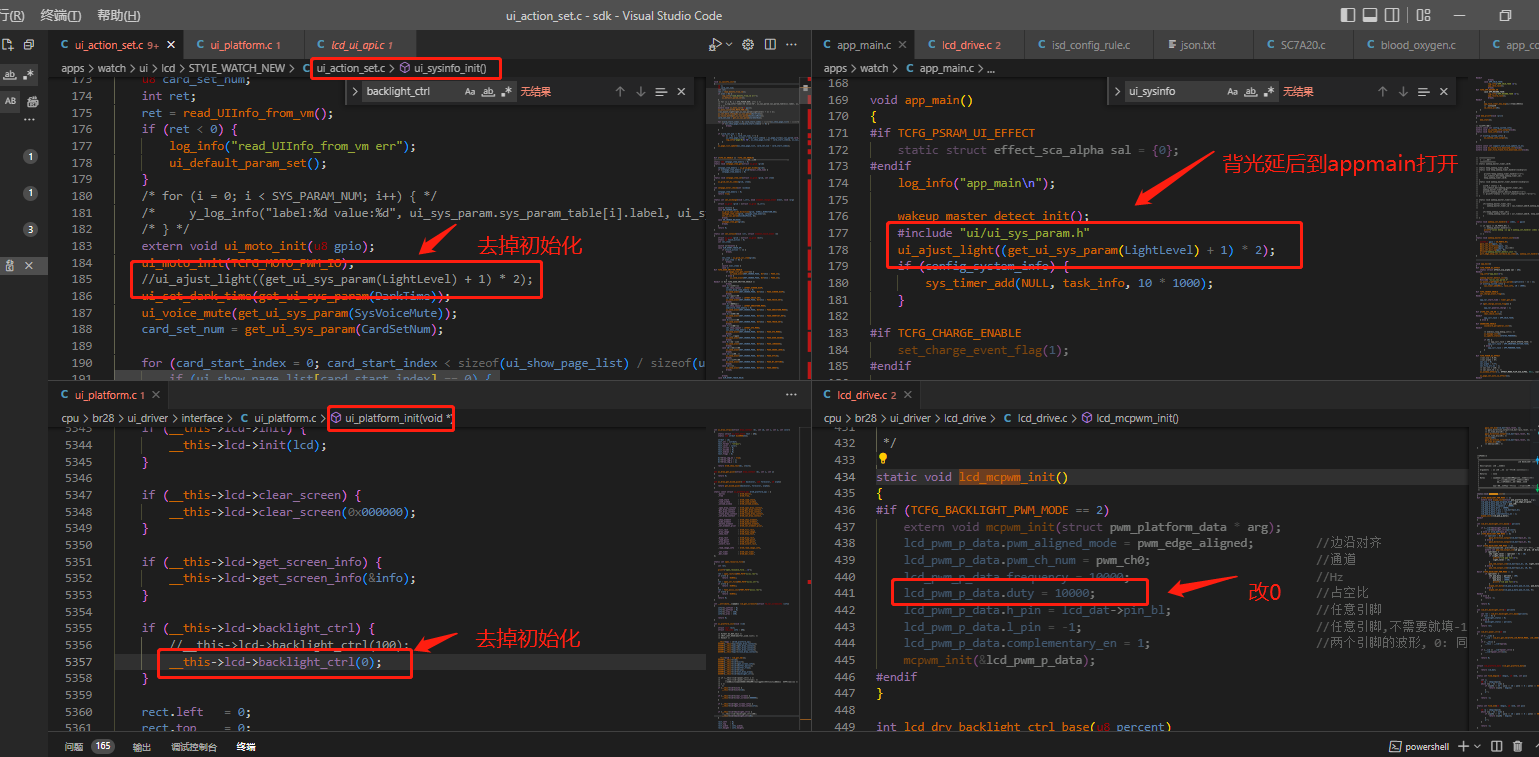Click the lightbulb code action at line 433

(x=883, y=460)
